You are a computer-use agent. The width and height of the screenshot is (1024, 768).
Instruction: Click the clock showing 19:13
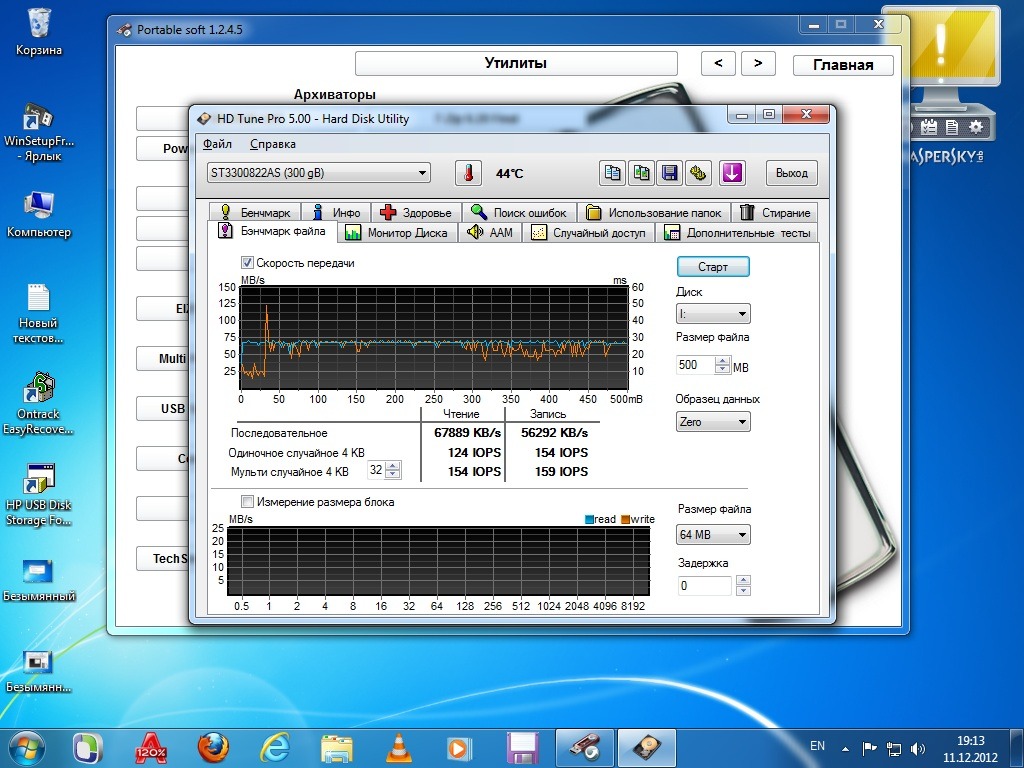coord(970,741)
